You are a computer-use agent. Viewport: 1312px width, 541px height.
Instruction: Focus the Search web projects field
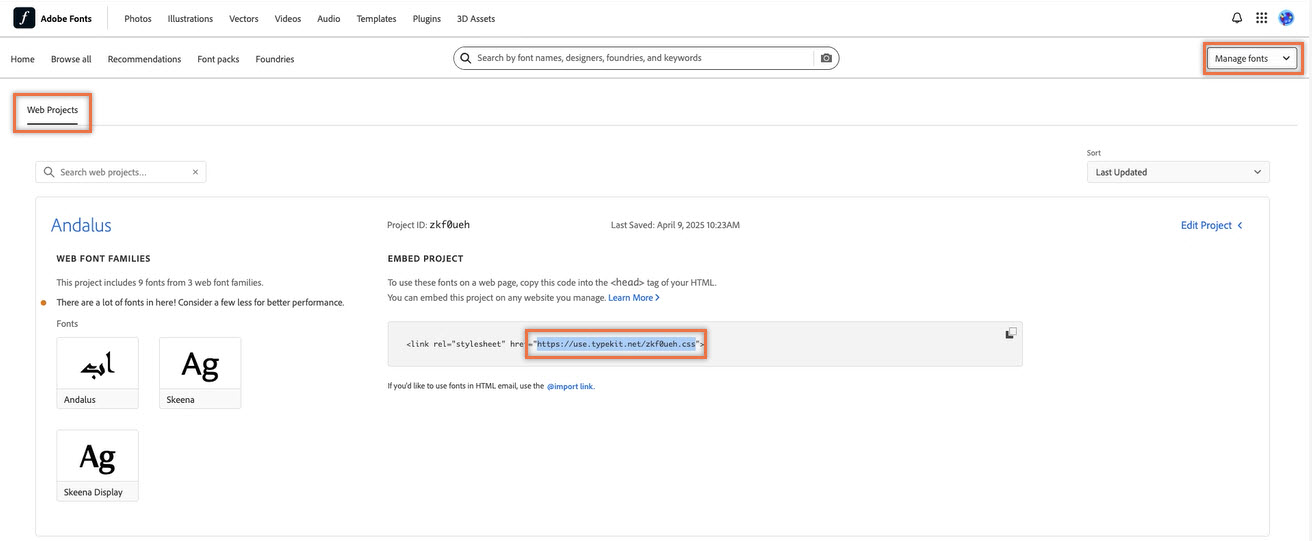[120, 172]
